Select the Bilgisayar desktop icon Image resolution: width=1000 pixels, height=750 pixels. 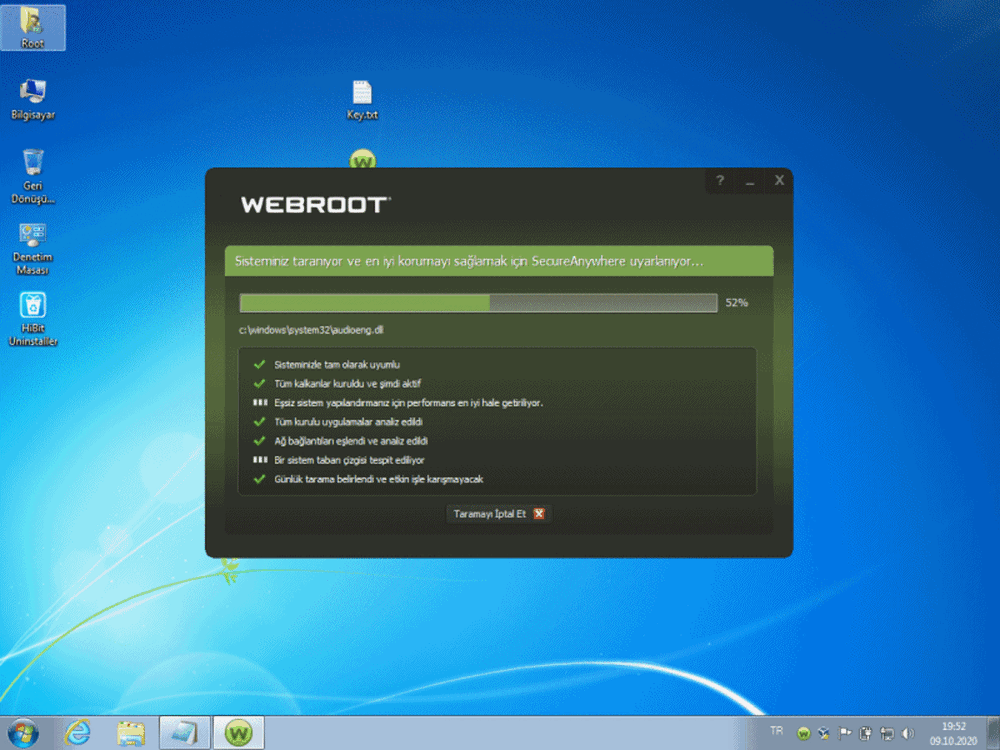(x=33, y=99)
